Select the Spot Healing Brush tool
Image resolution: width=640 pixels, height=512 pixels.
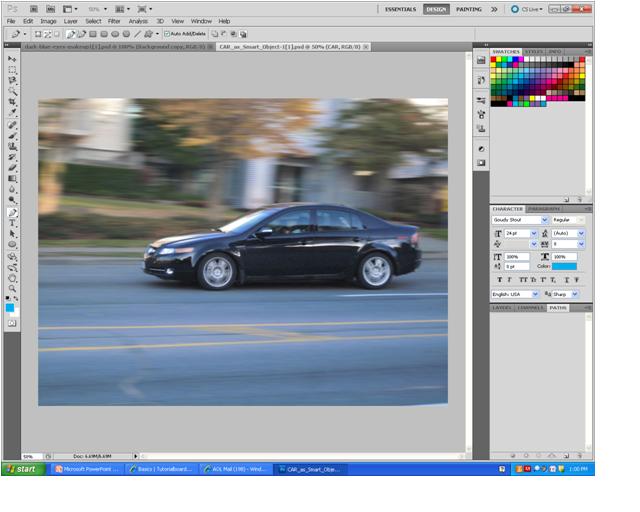[12, 125]
